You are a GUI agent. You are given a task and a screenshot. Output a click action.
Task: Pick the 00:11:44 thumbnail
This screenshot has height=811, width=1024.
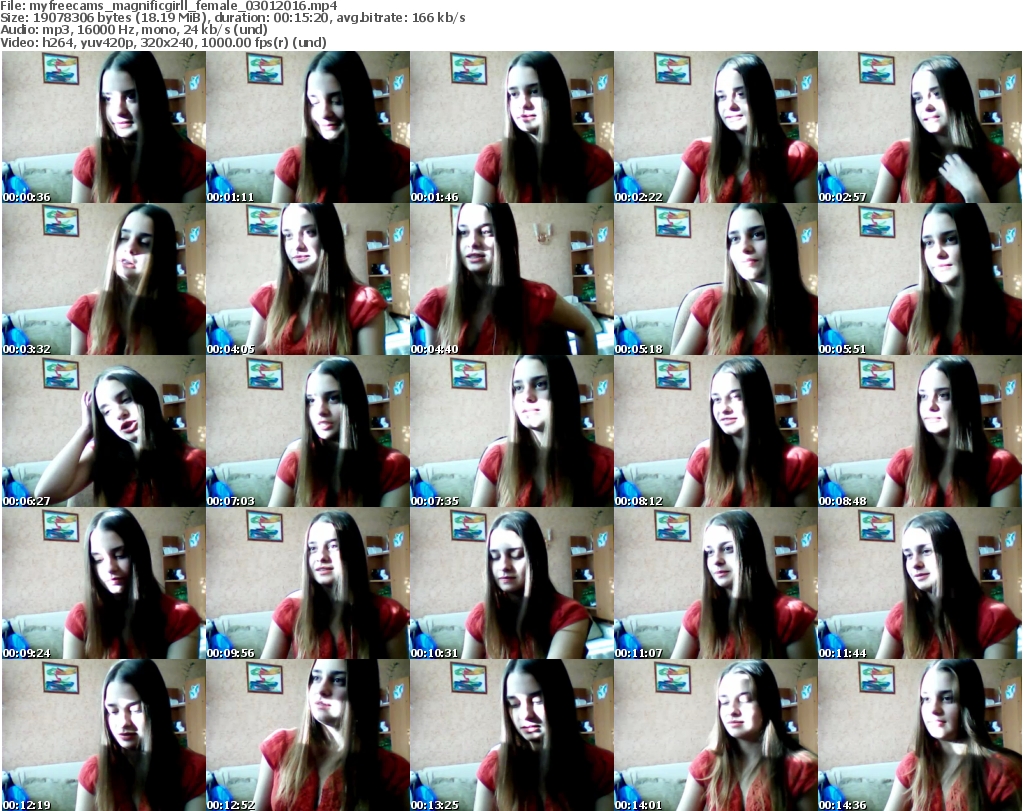tap(920, 583)
